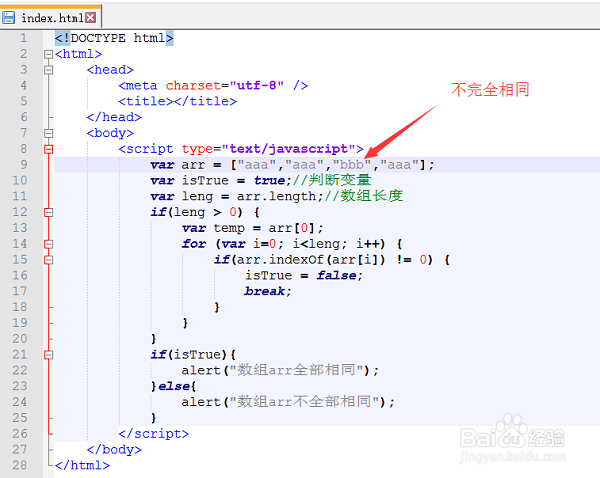Click arr.indexOf(arr[i]) expression
This screenshot has width=600, height=478.
point(311,260)
